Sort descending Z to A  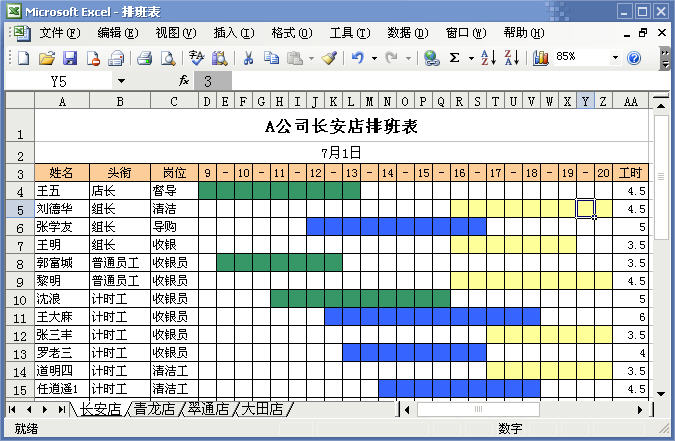pos(511,58)
